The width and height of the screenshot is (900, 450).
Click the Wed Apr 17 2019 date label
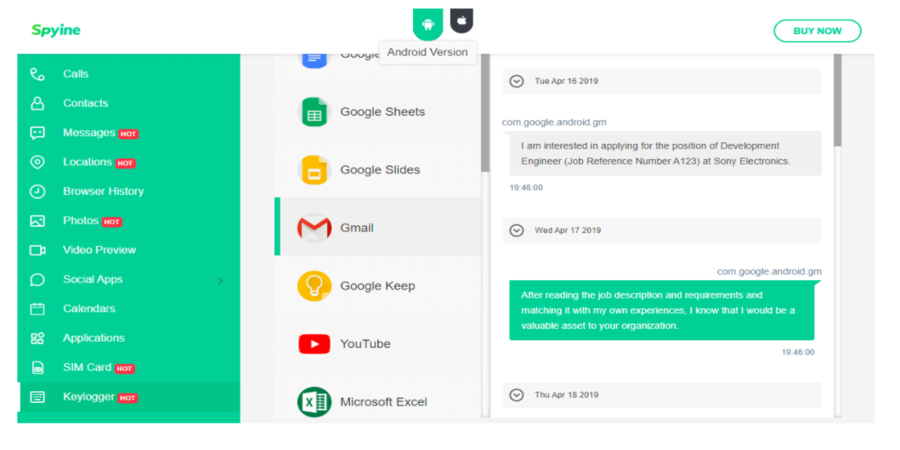[x=568, y=230]
